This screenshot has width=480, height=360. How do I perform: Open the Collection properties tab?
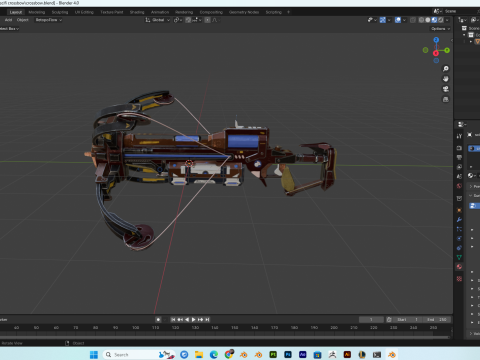(x=459, y=198)
